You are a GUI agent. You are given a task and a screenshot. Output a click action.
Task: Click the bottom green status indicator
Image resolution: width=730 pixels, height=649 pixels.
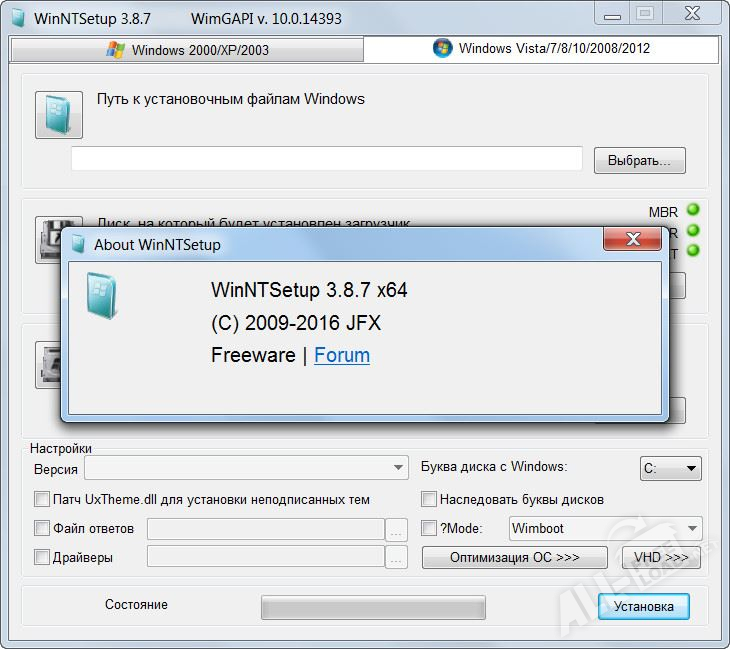coord(693,250)
